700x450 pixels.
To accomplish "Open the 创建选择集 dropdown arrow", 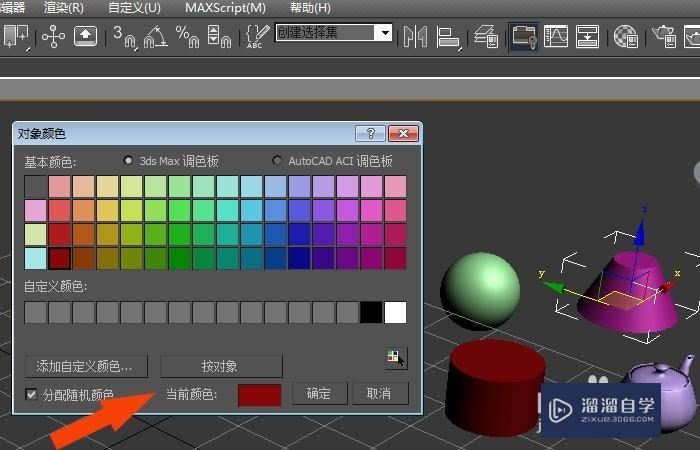I will [384, 33].
